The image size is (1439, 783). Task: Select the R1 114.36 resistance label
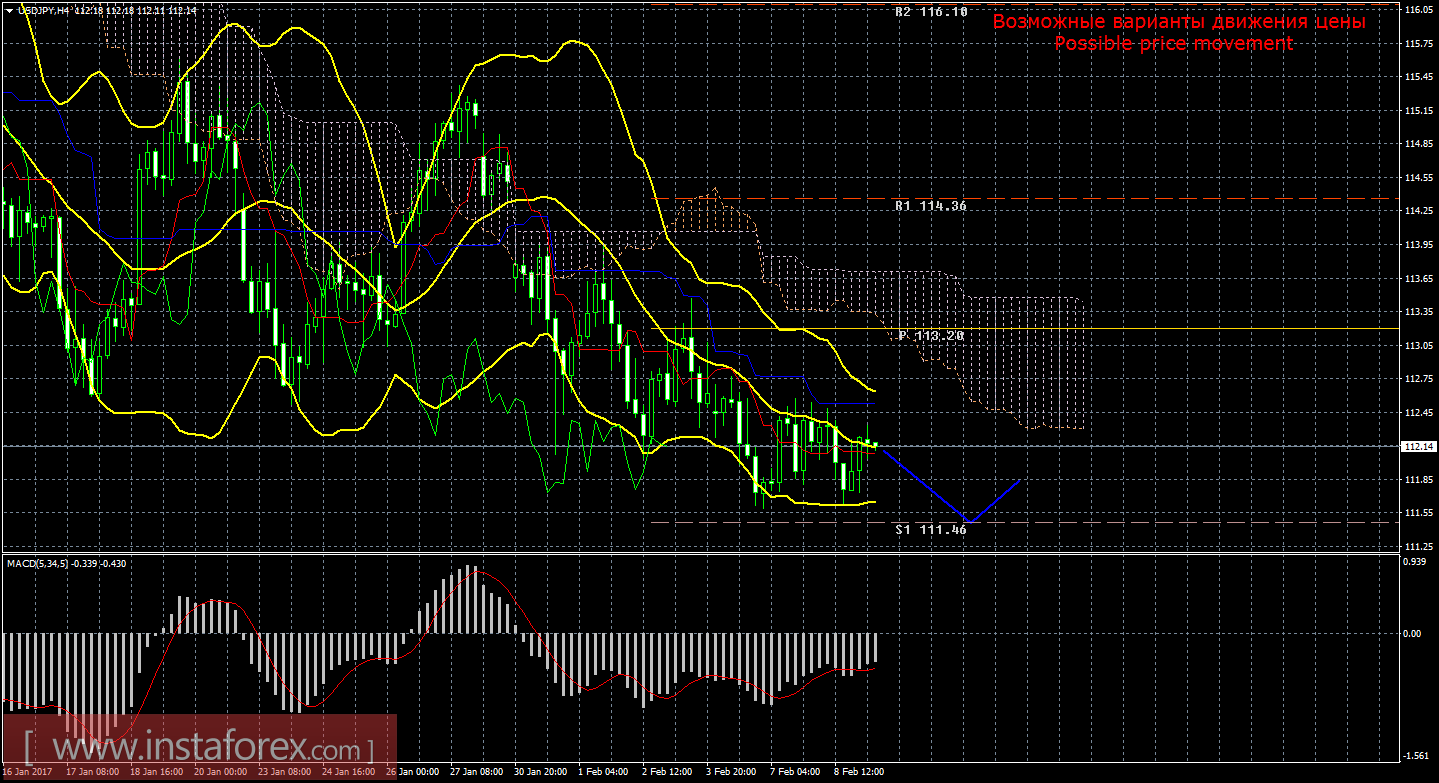pyautogui.click(x=931, y=205)
